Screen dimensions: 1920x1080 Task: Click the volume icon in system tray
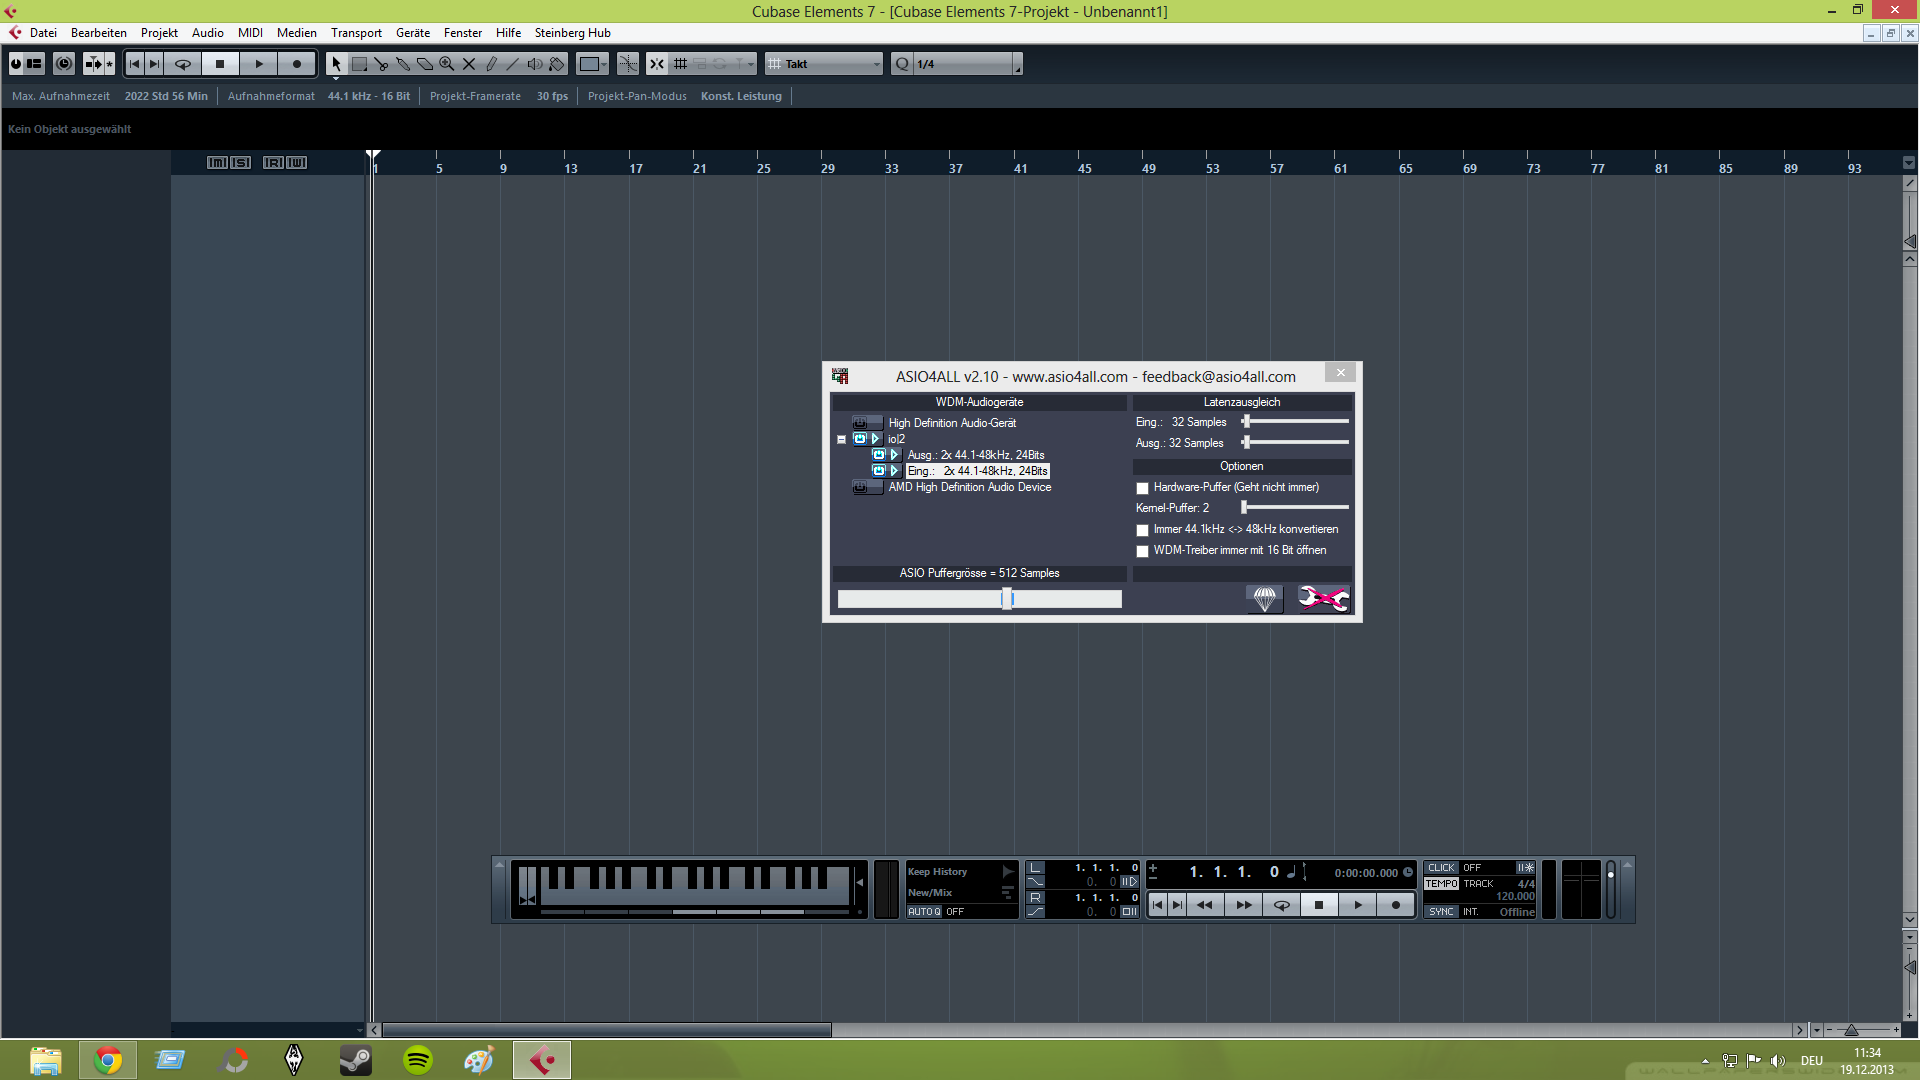pyautogui.click(x=1777, y=1061)
